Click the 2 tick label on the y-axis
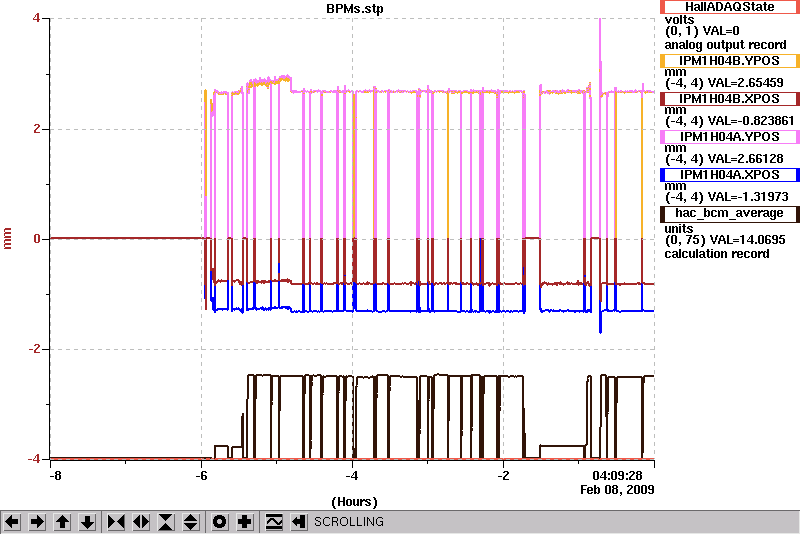 (x=36, y=129)
